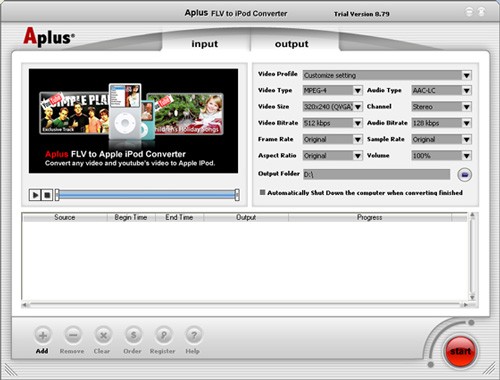Stop the preview playback

47,195
